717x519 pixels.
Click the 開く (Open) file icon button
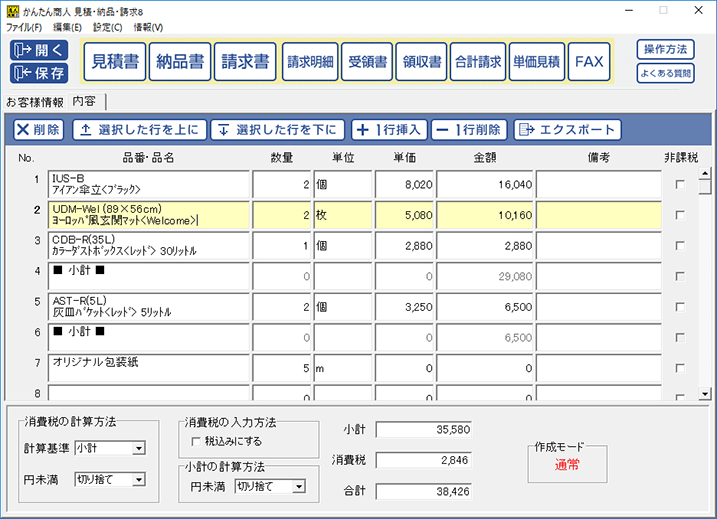pos(39,50)
